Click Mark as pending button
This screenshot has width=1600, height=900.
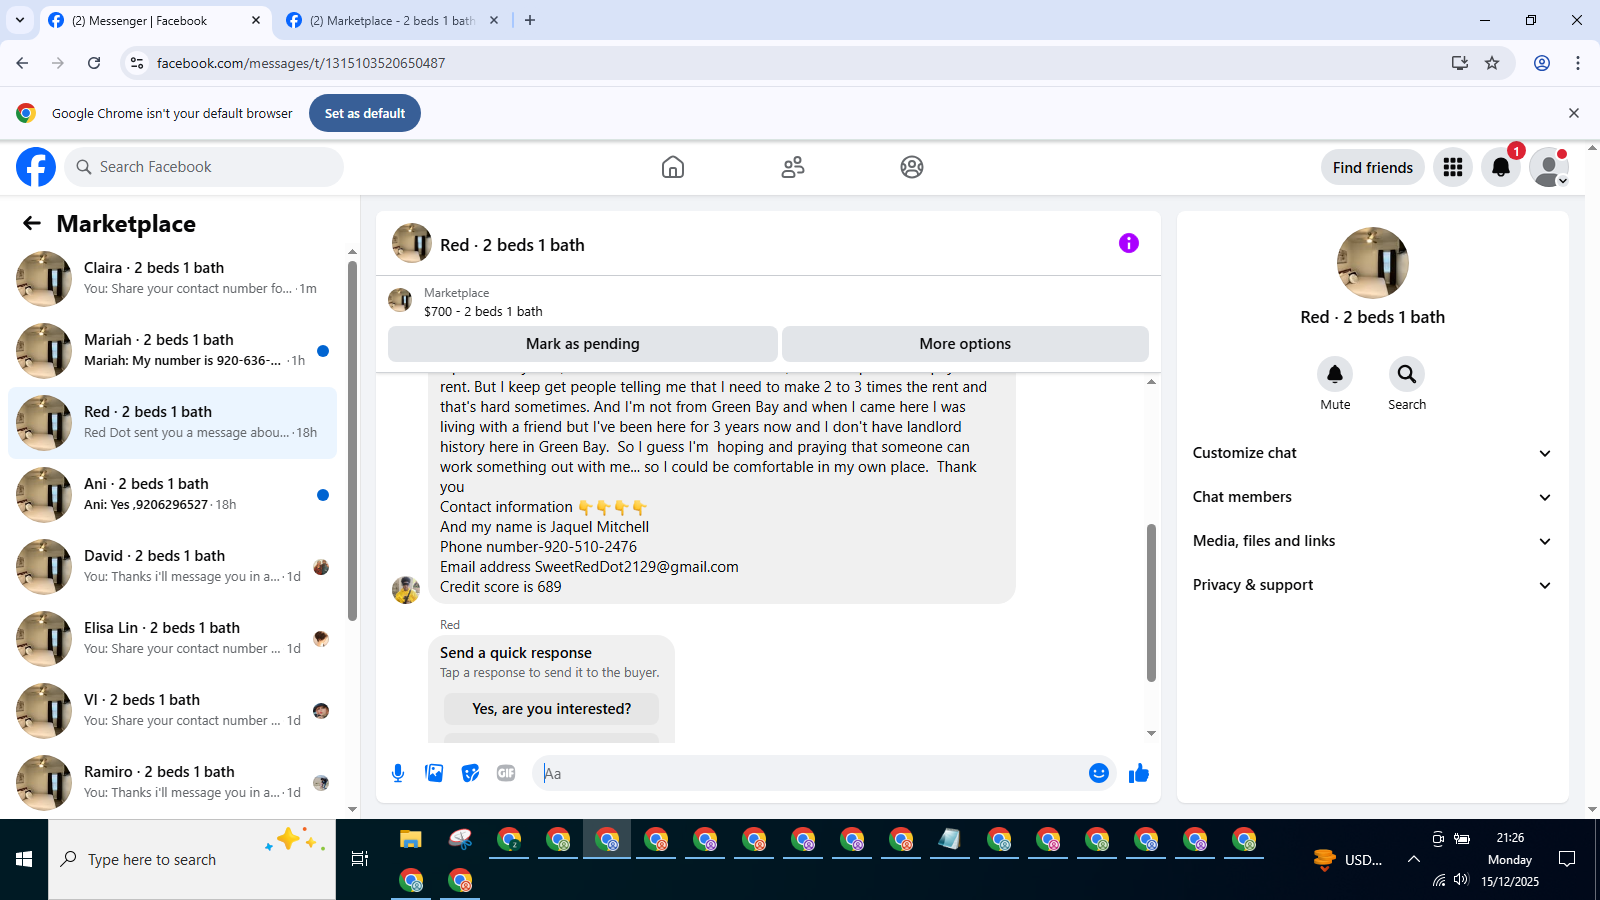(583, 344)
